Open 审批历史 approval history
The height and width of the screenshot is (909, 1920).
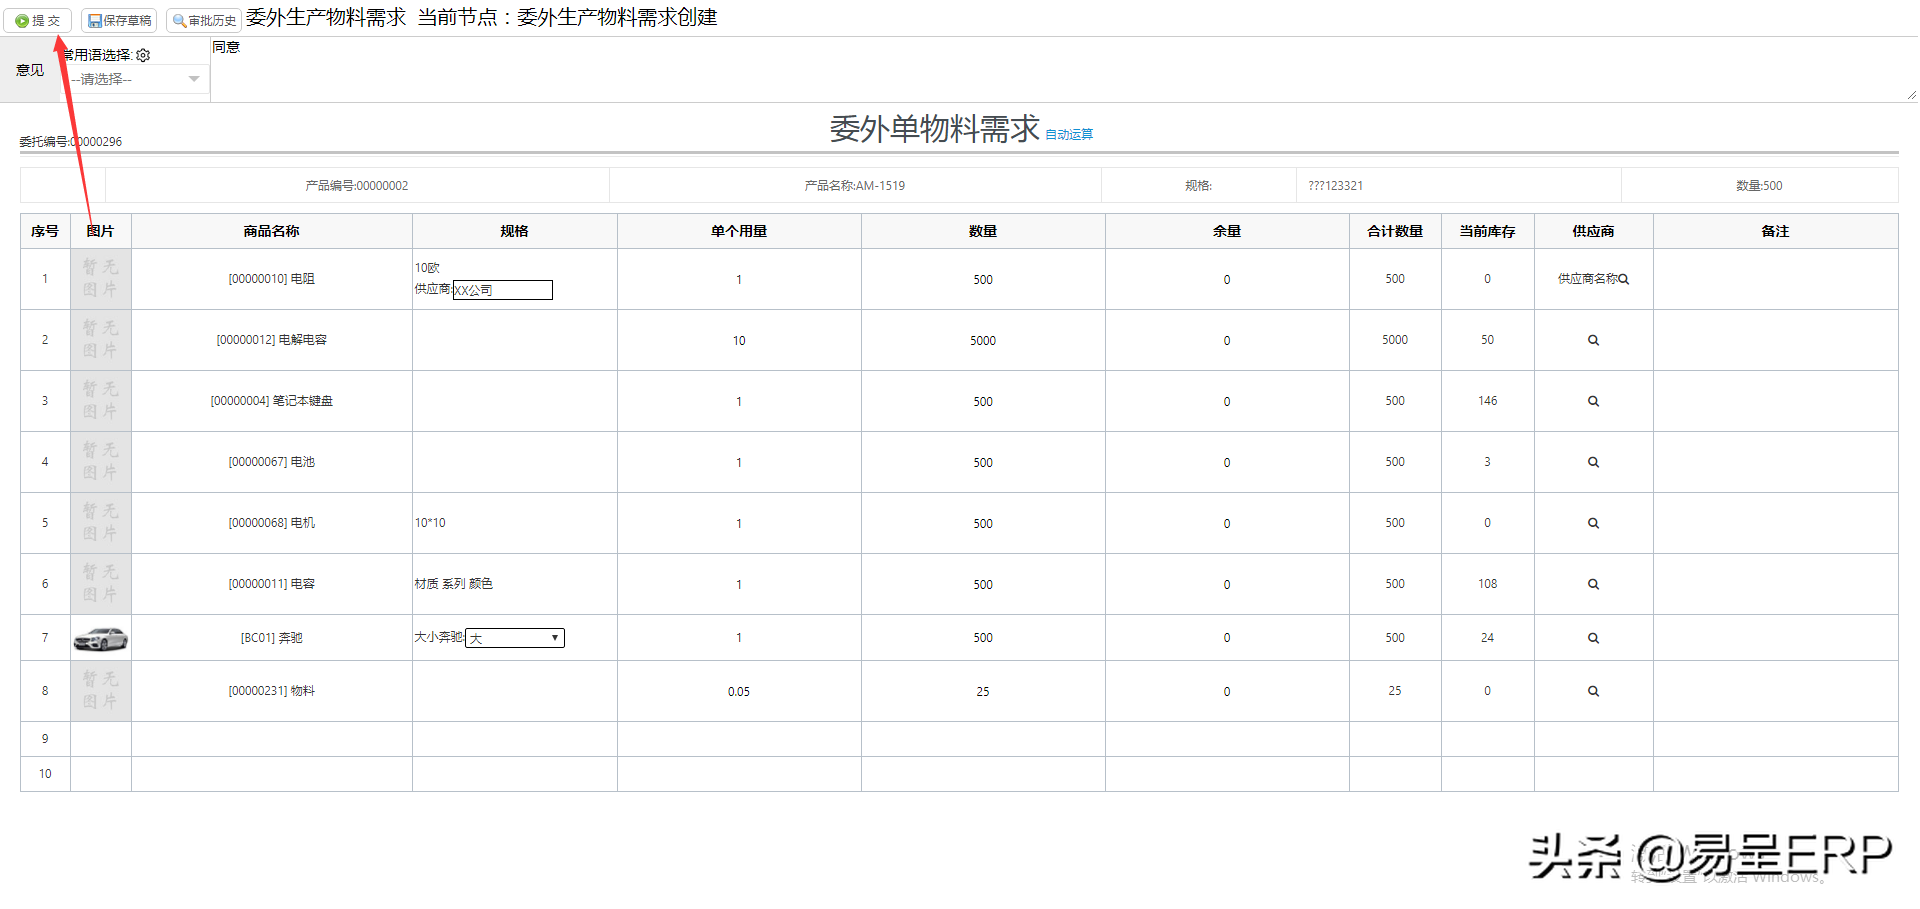click(x=204, y=20)
